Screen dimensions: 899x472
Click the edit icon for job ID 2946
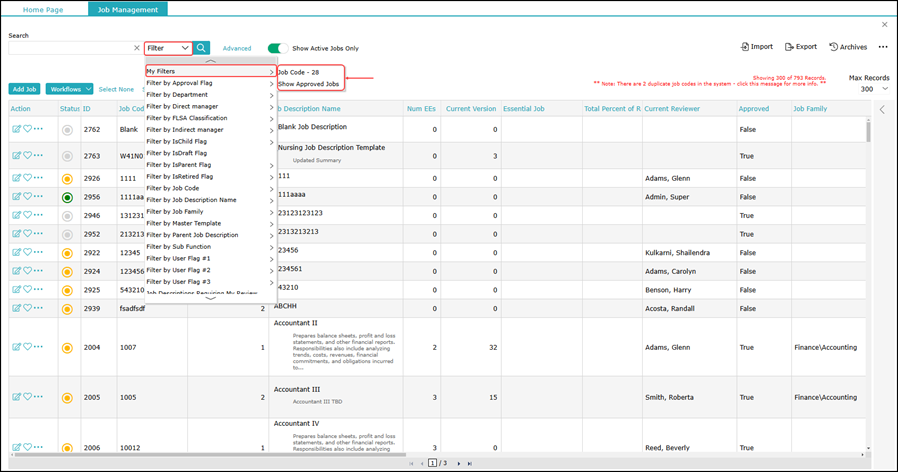pyautogui.click(x=16, y=214)
